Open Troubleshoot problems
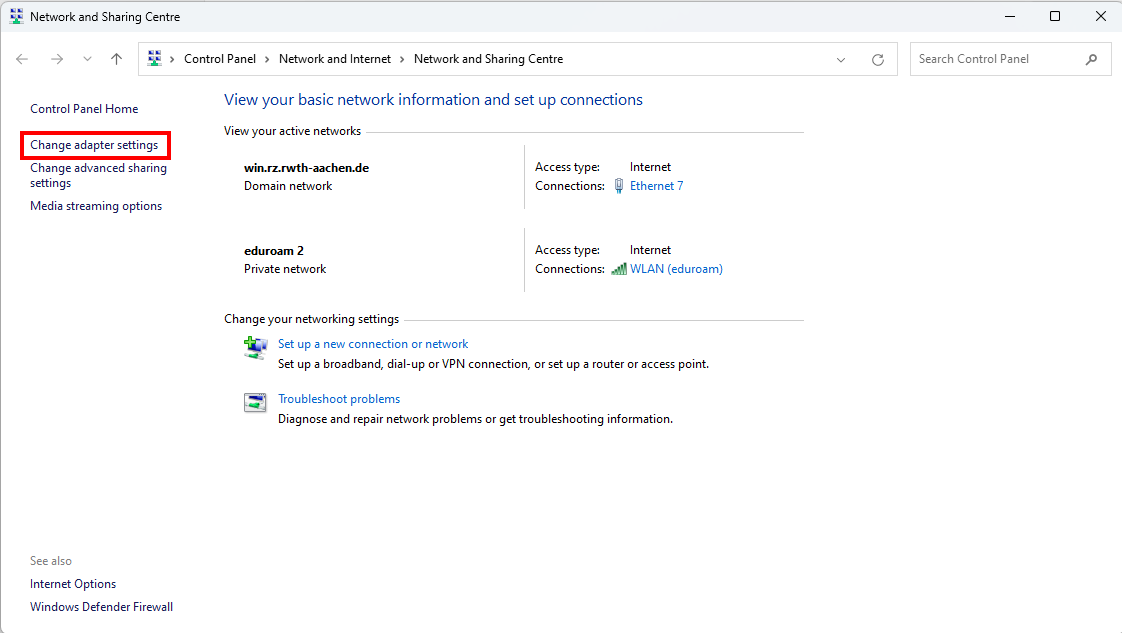The width and height of the screenshot is (1122, 633). pos(339,399)
